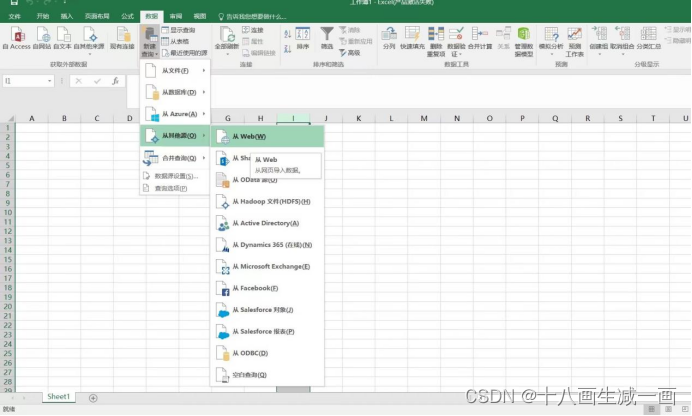Choose 从 Salesforce 报表(P)

click(x=267, y=331)
